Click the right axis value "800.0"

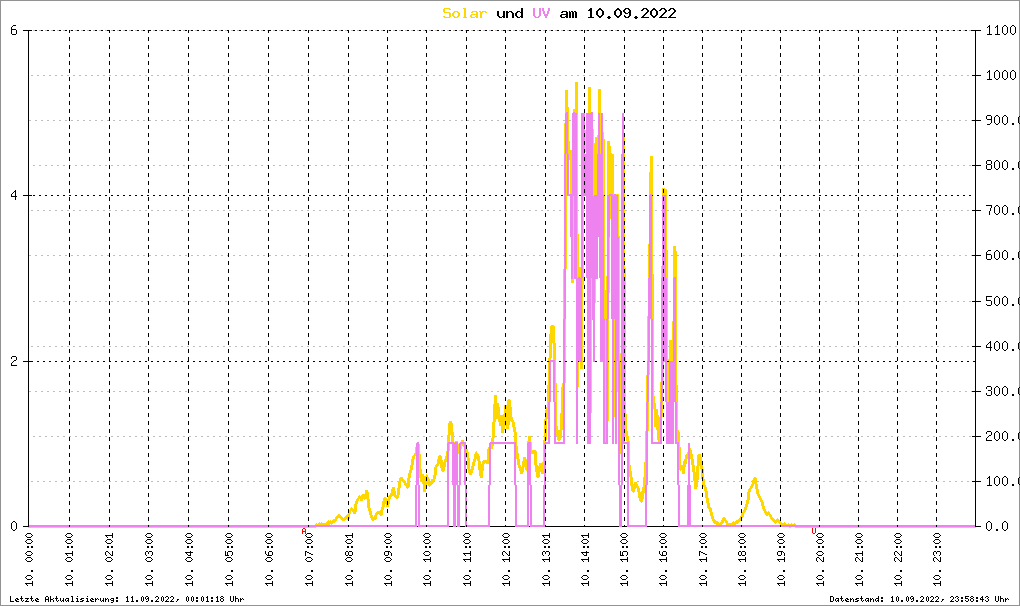1002,165
